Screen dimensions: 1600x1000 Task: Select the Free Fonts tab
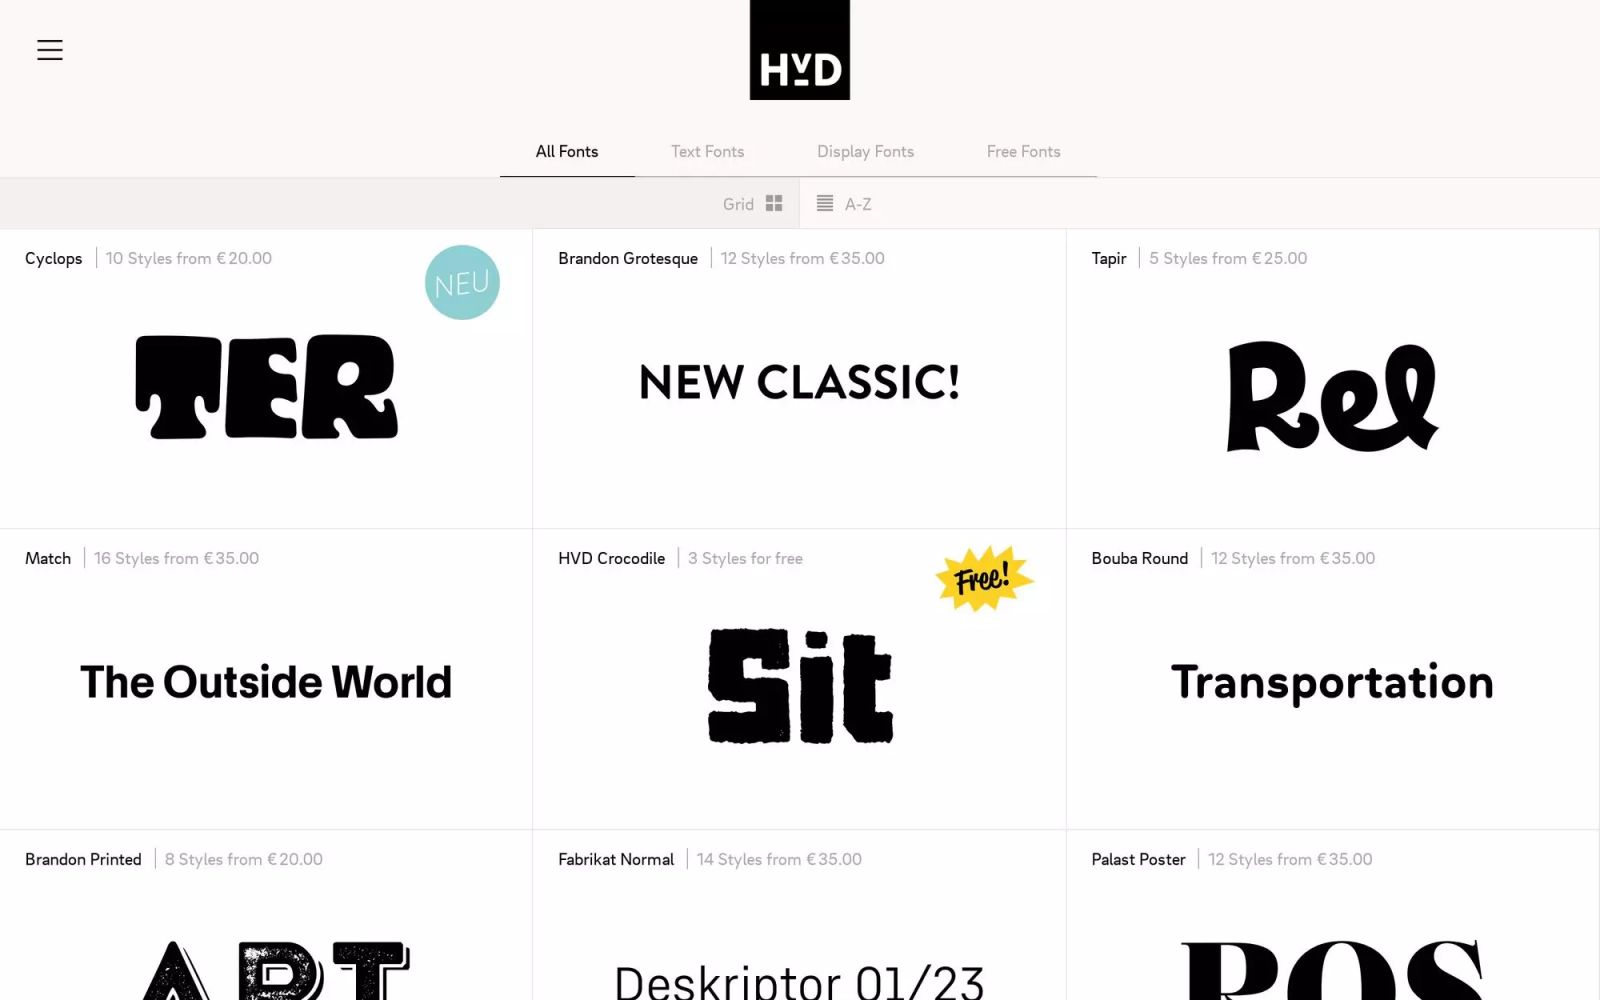1024,152
